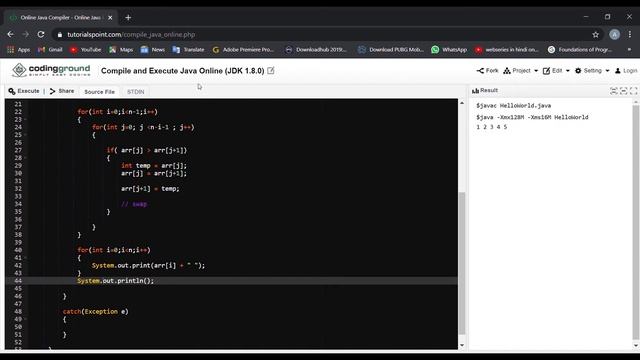
Task: Click System.out.print line 42 in editor
Action: tap(148, 265)
